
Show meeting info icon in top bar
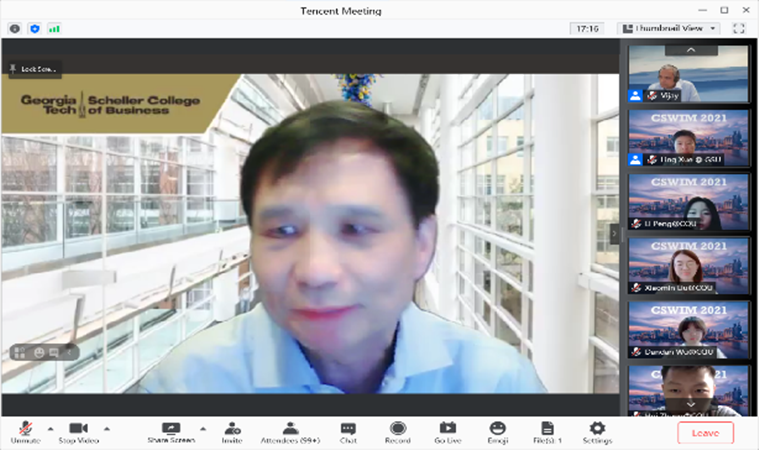coord(15,29)
